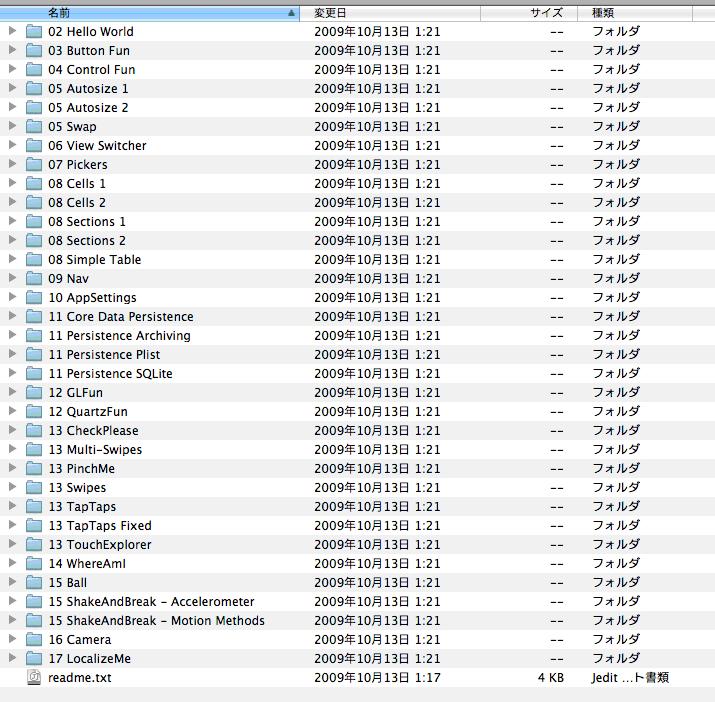Click the 07 Pickers folder icon
This screenshot has height=702, width=715.
point(34,165)
